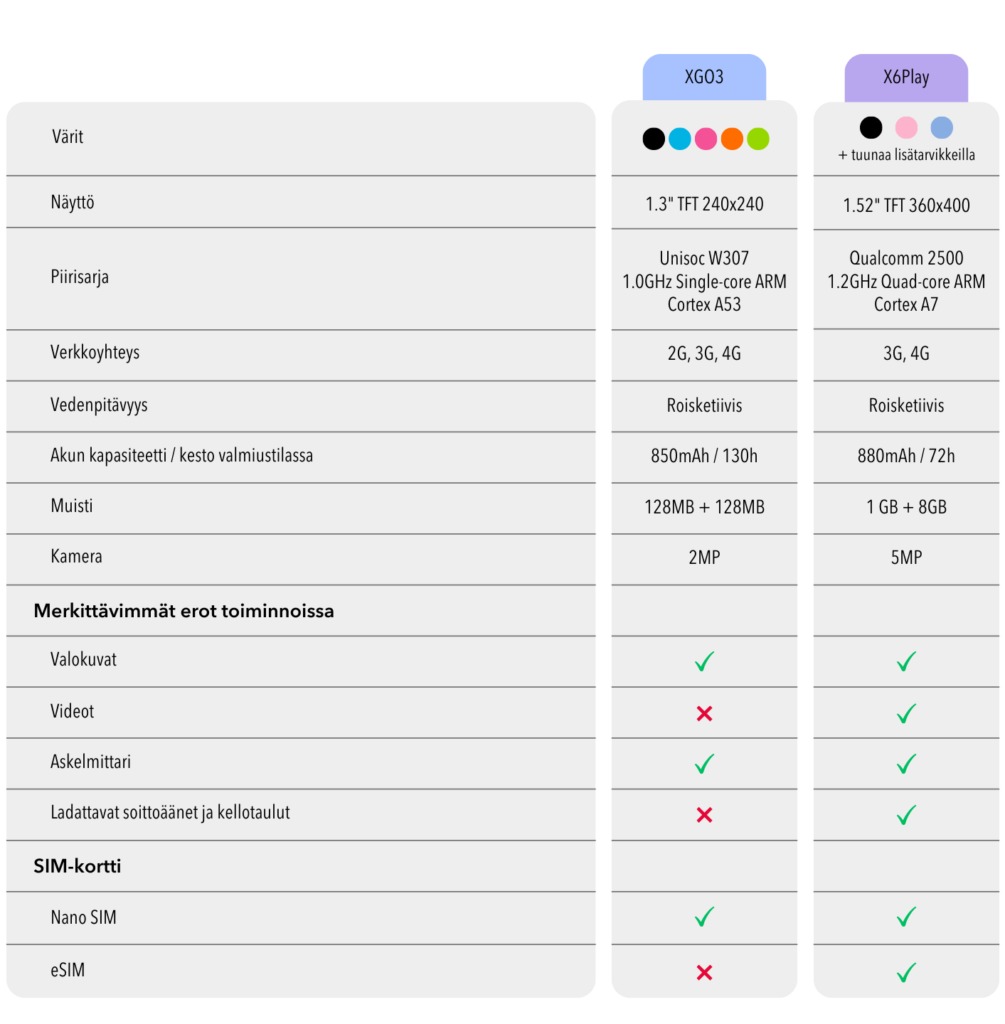1005x1024 pixels.
Task: Click XGO3 red X for Ladattavat soittoäänet
Action: [x=704, y=815]
